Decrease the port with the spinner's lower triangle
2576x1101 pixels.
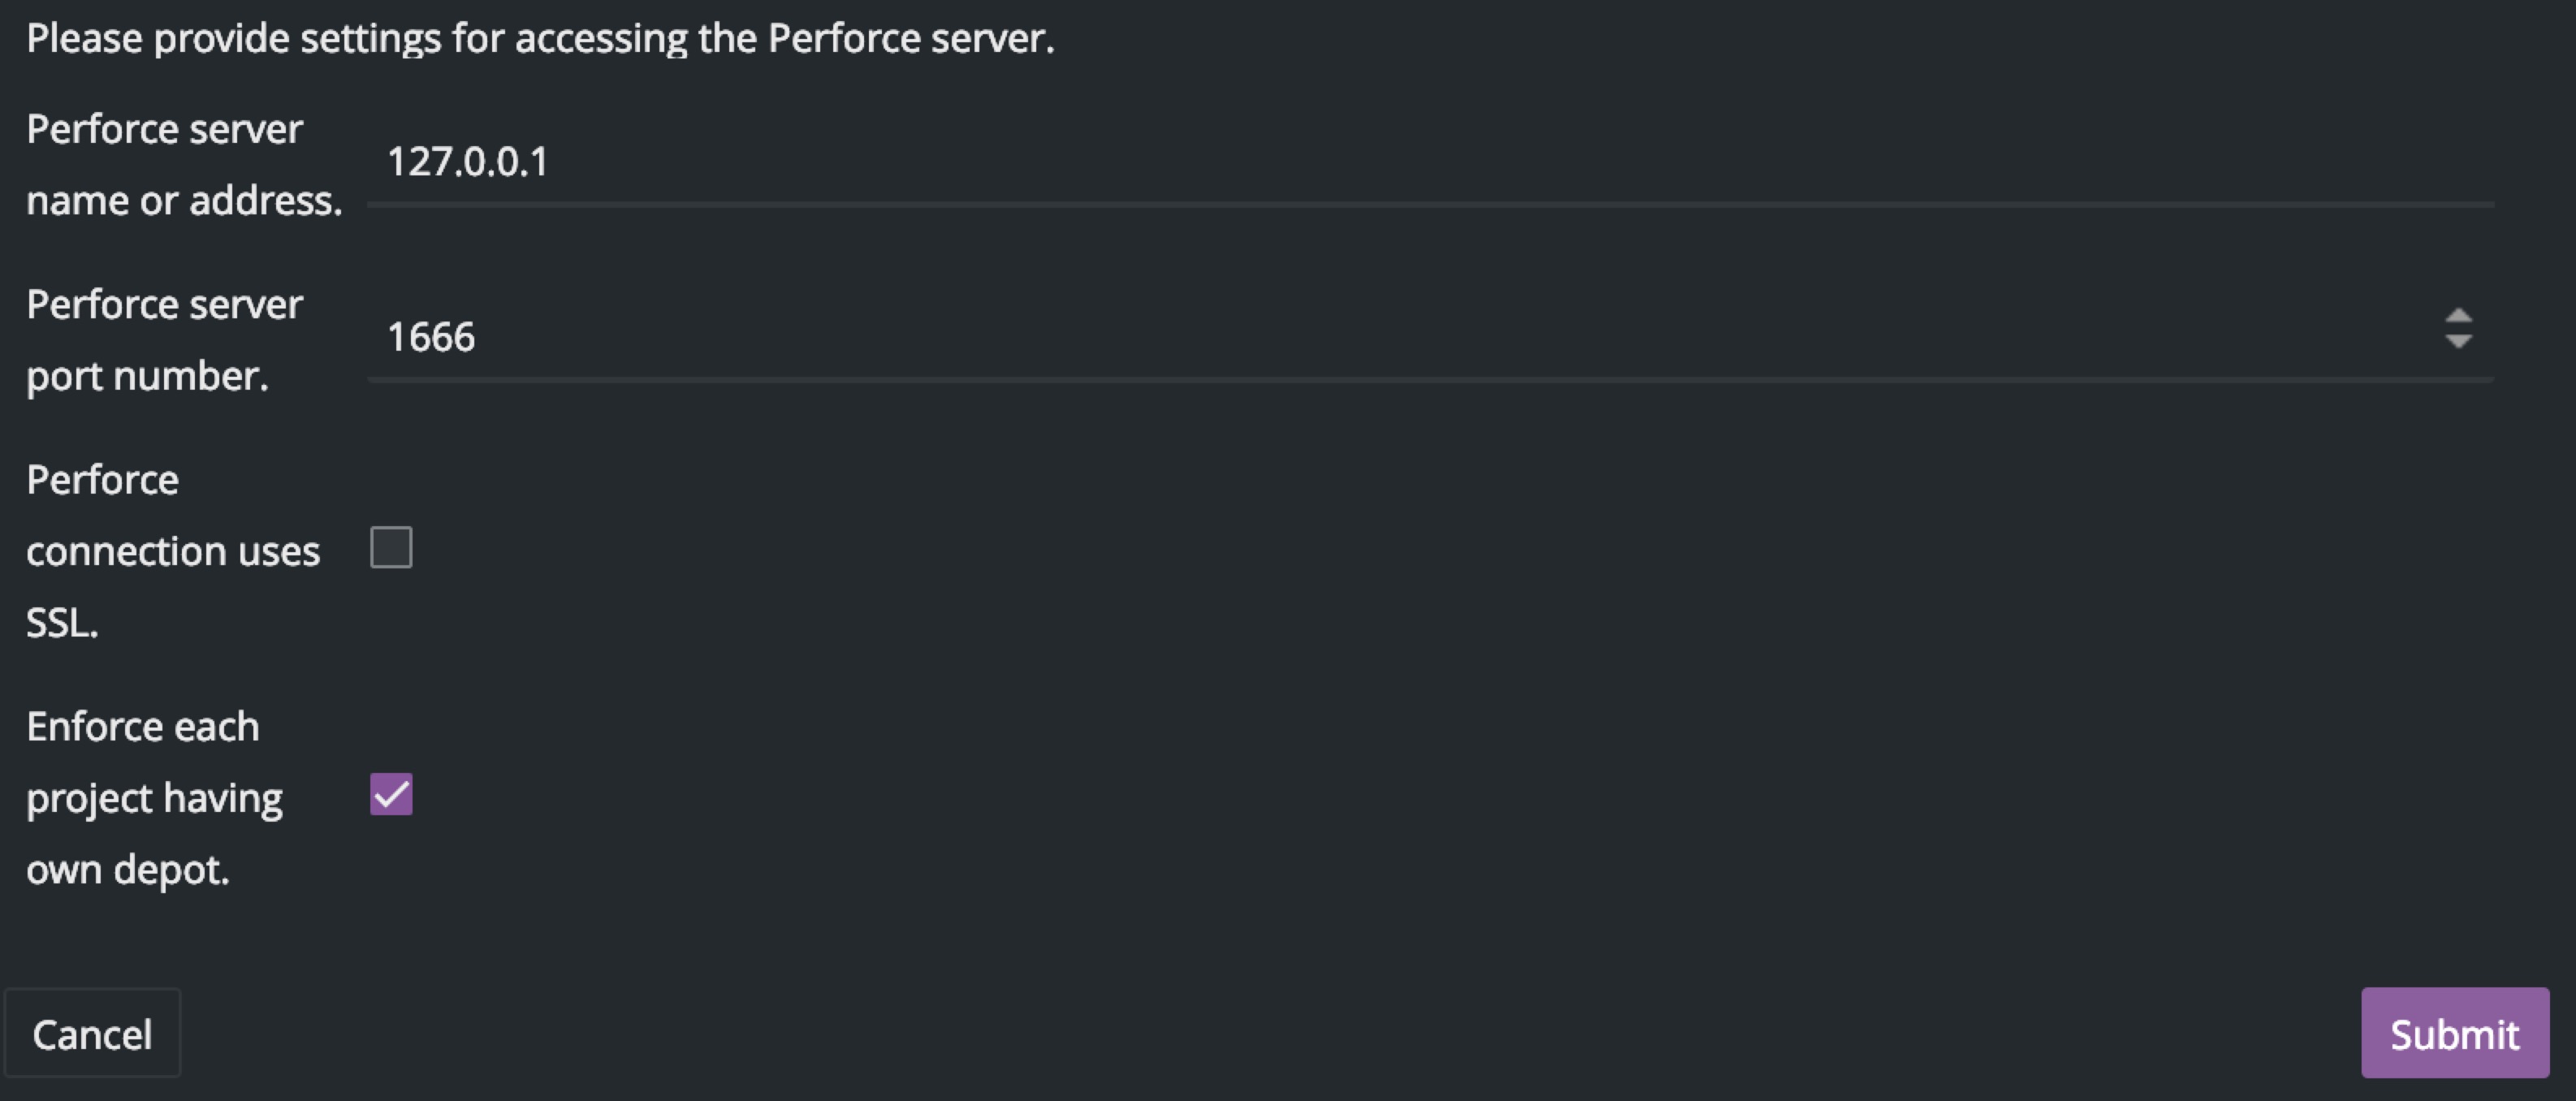tap(2458, 342)
